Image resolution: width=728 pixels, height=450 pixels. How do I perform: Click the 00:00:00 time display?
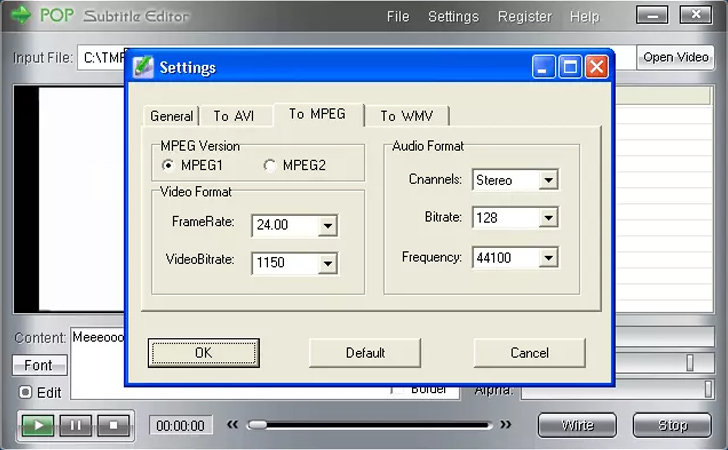coord(180,425)
